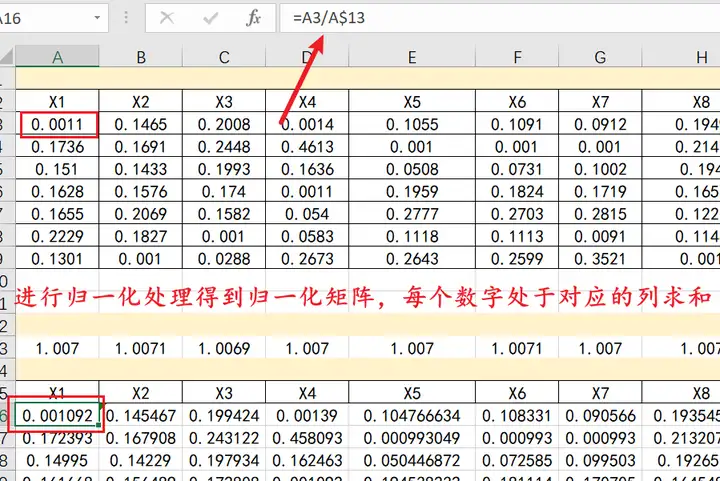
Task: Click cell A16 containing 0.001092
Action: coord(57,415)
